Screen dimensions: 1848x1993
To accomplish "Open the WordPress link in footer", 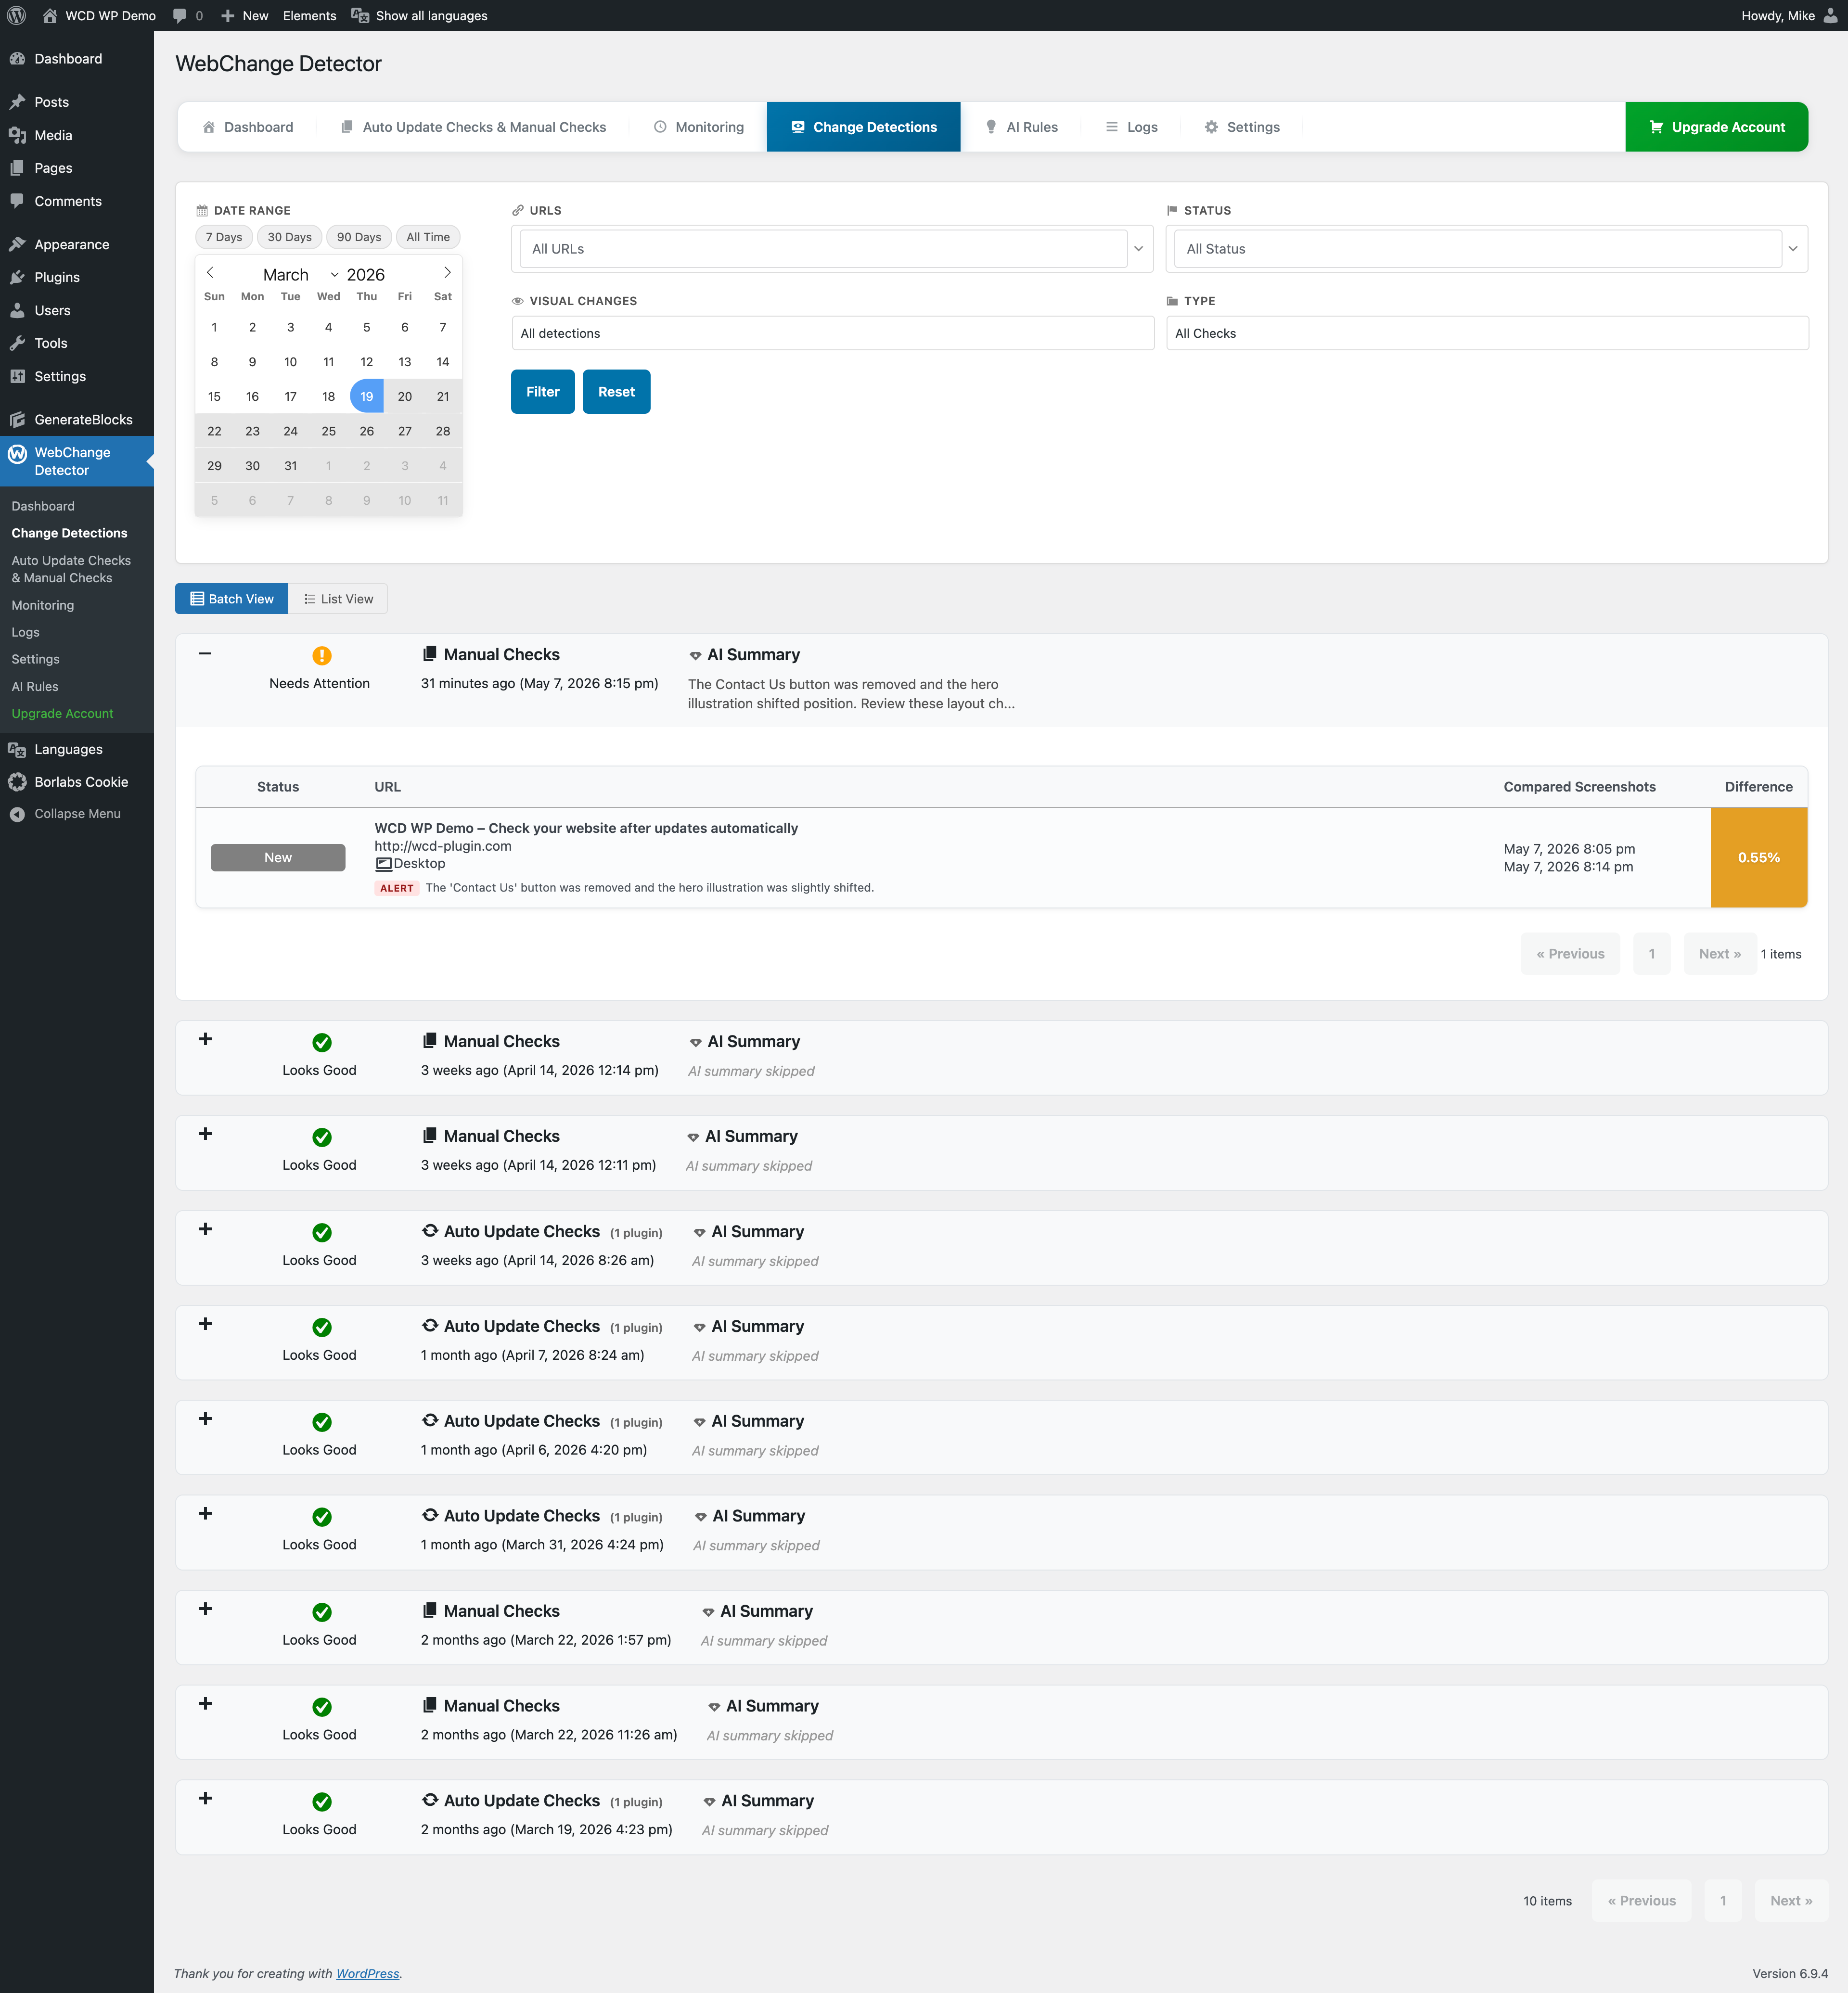I will [368, 1974].
